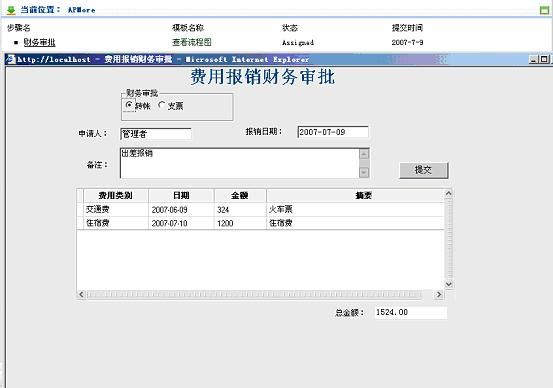The image size is (553, 388).
Task: Open the 查看流程图 link
Action: 192,42
